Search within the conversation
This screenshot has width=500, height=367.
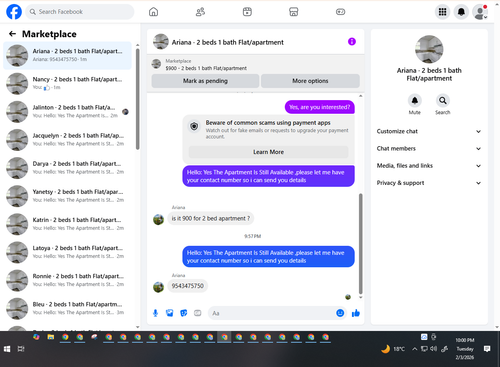coord(443,100)
